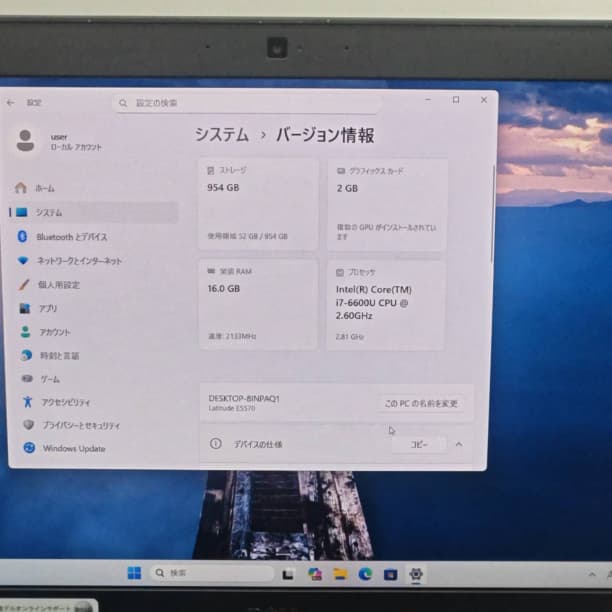Image resolution: width=612 pixels, height=612 pixels.
Task: Click the info icon beside デバイスの仕様
Action: coord(215,443)
